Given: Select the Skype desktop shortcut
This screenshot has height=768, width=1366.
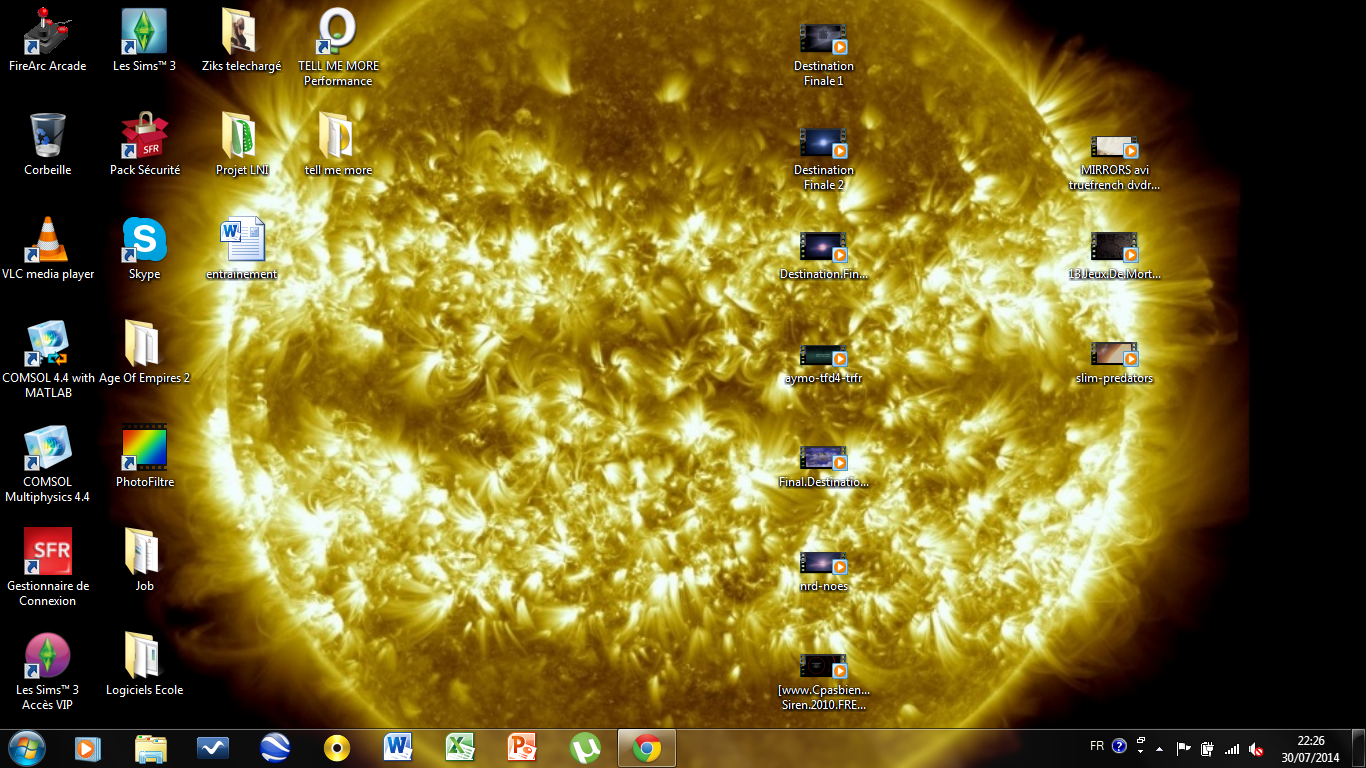Looking at the screenshot, I should (144, 249).
